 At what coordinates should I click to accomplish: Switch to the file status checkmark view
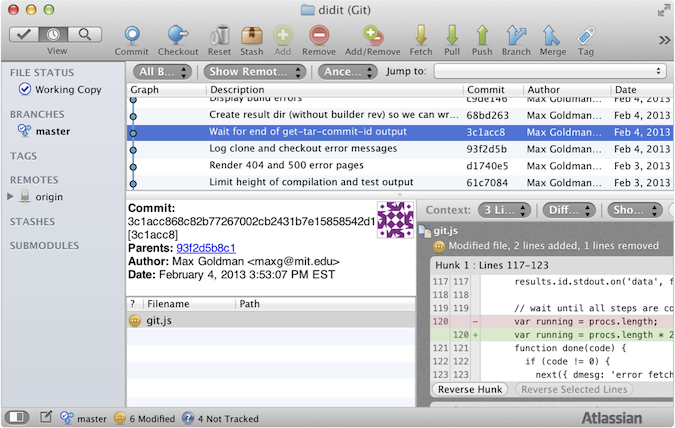pyautogui.click(x=23, y=34)
